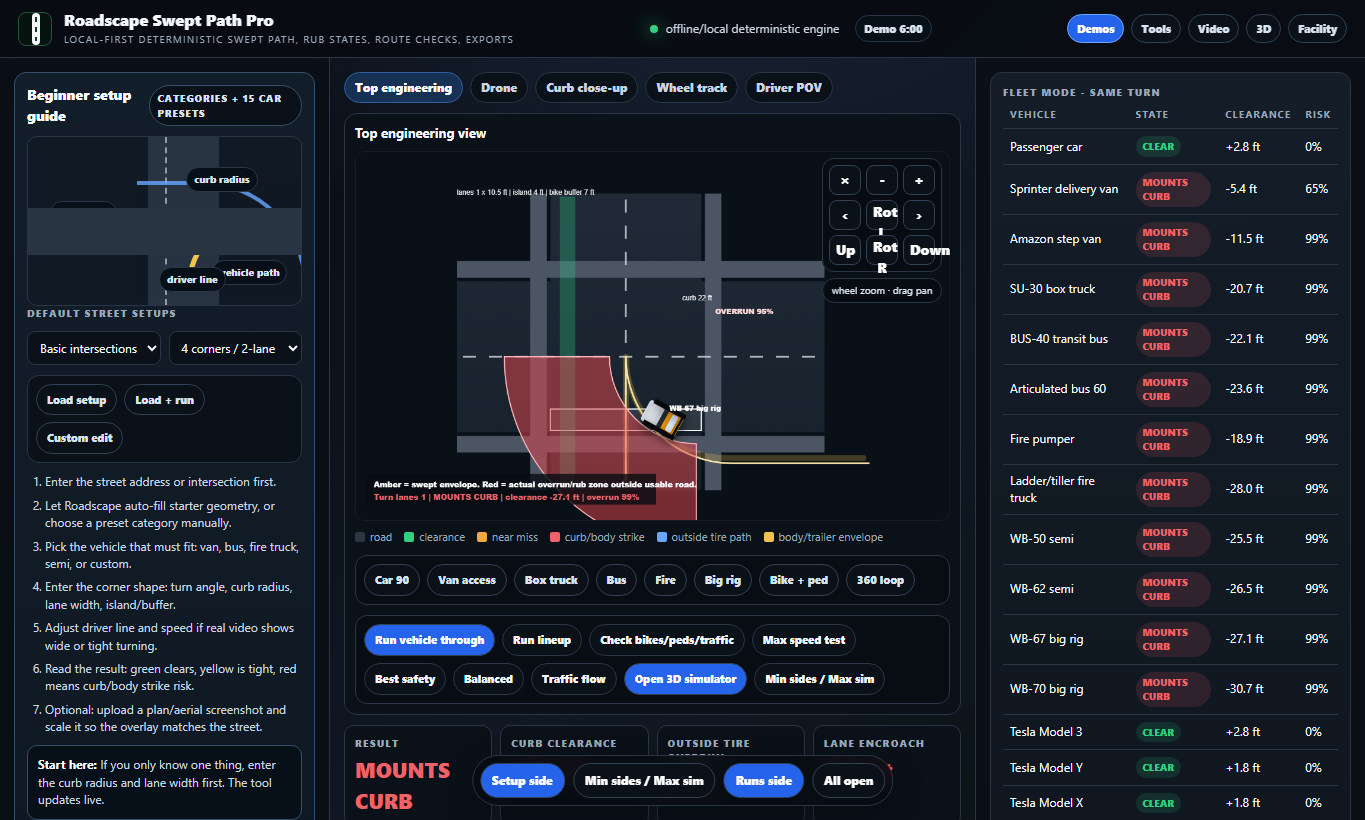Click the outside tire path legend swatch
1365x820 pixels.
663,538
